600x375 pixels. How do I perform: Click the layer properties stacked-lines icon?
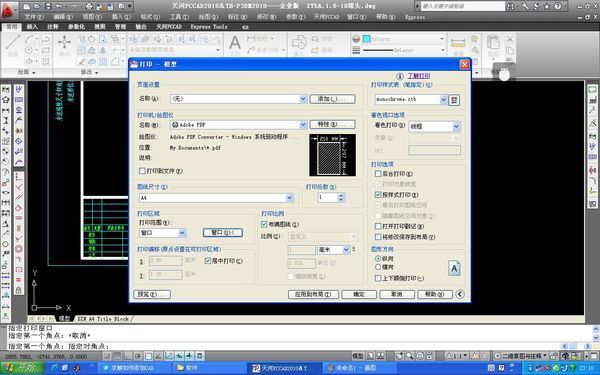(356, 50)
